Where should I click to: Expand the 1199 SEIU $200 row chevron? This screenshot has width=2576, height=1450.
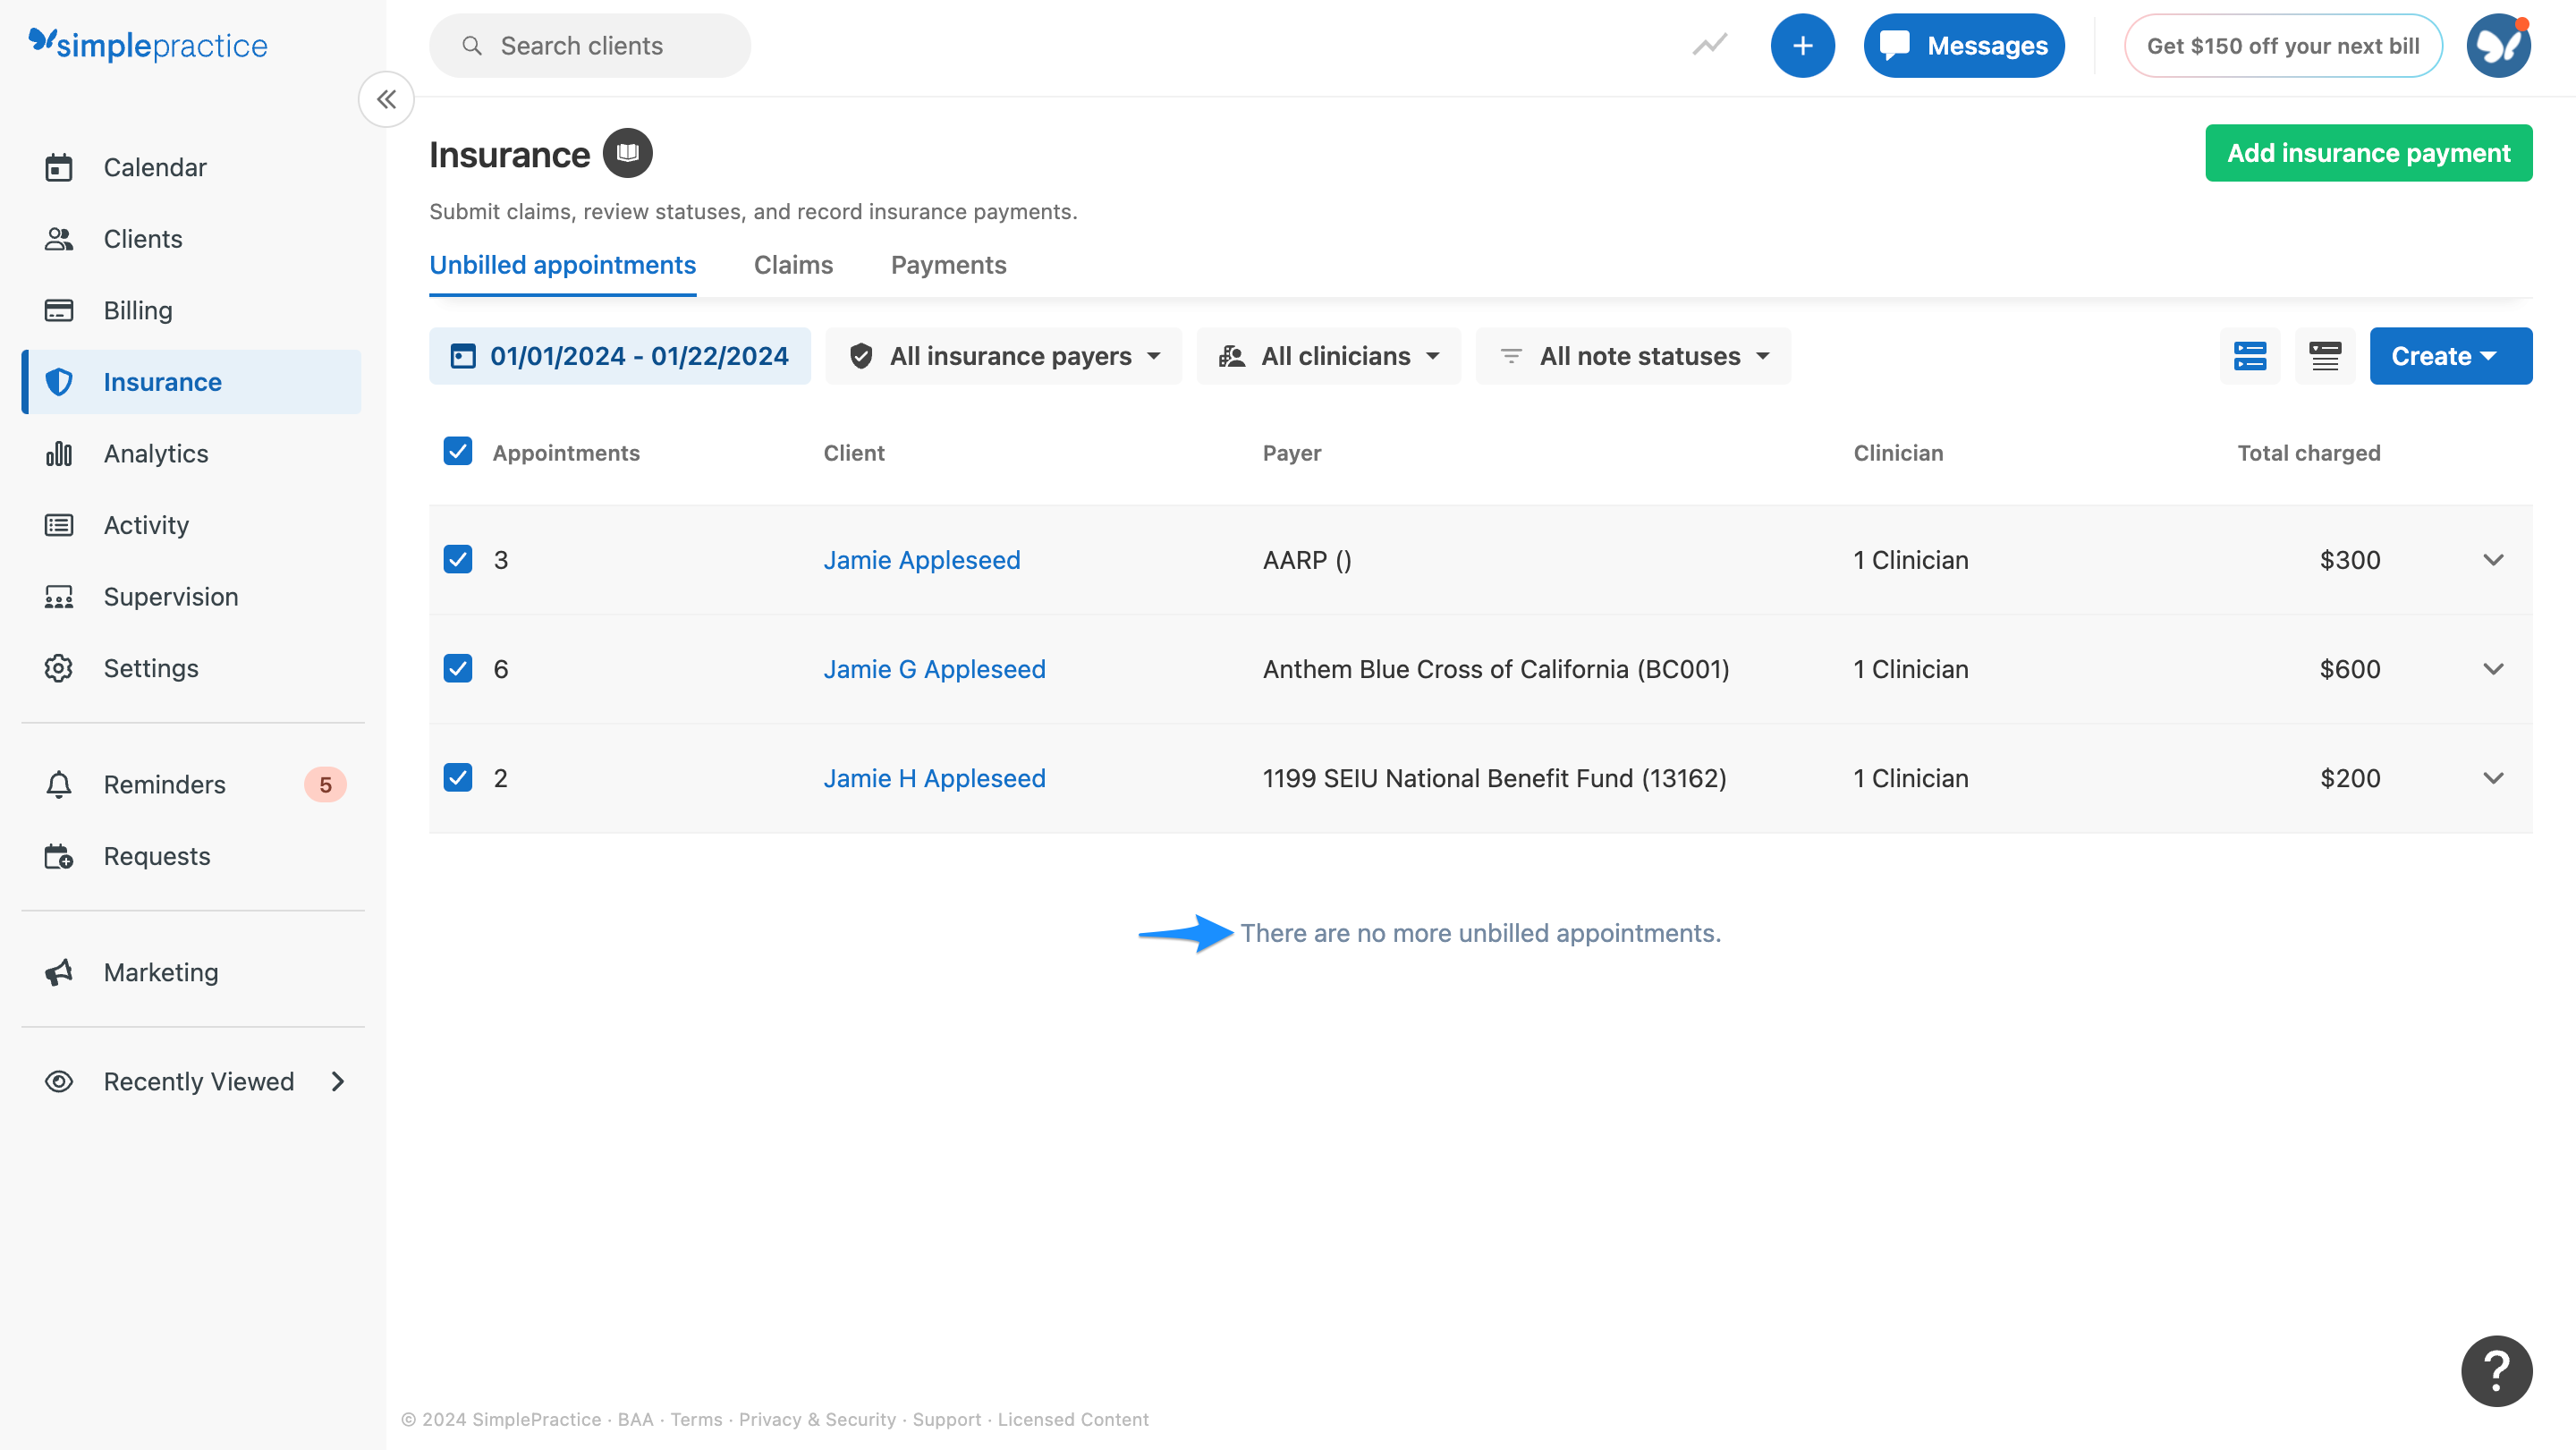pyautogui.click(x=2493, y=778)
